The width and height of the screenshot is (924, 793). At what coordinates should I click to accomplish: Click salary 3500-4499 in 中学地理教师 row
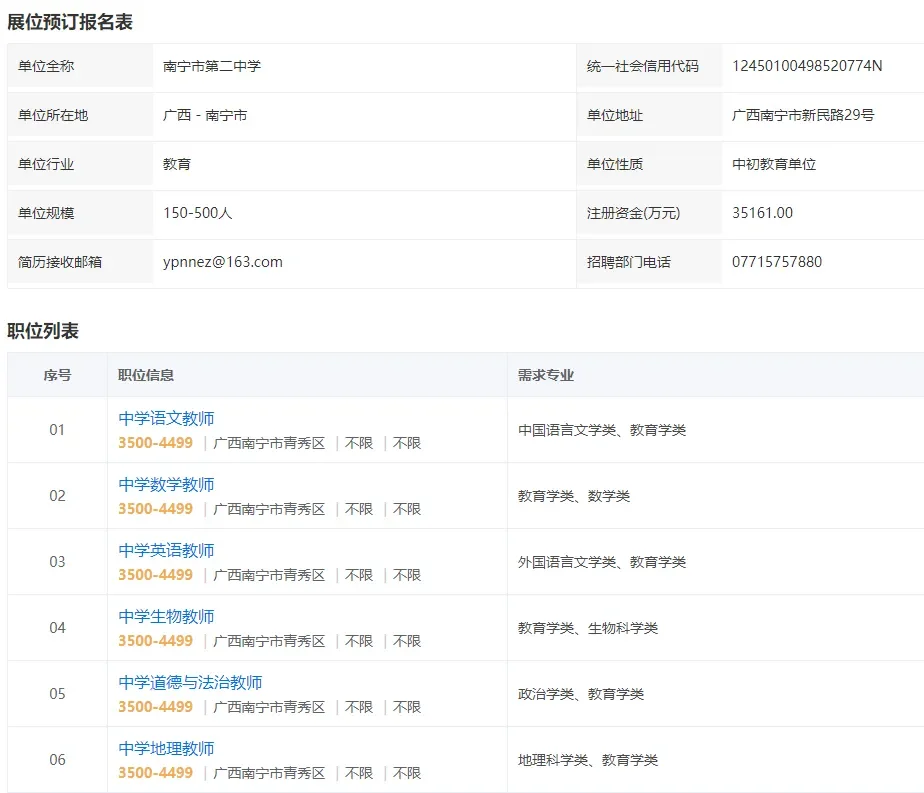pos(156,772)
